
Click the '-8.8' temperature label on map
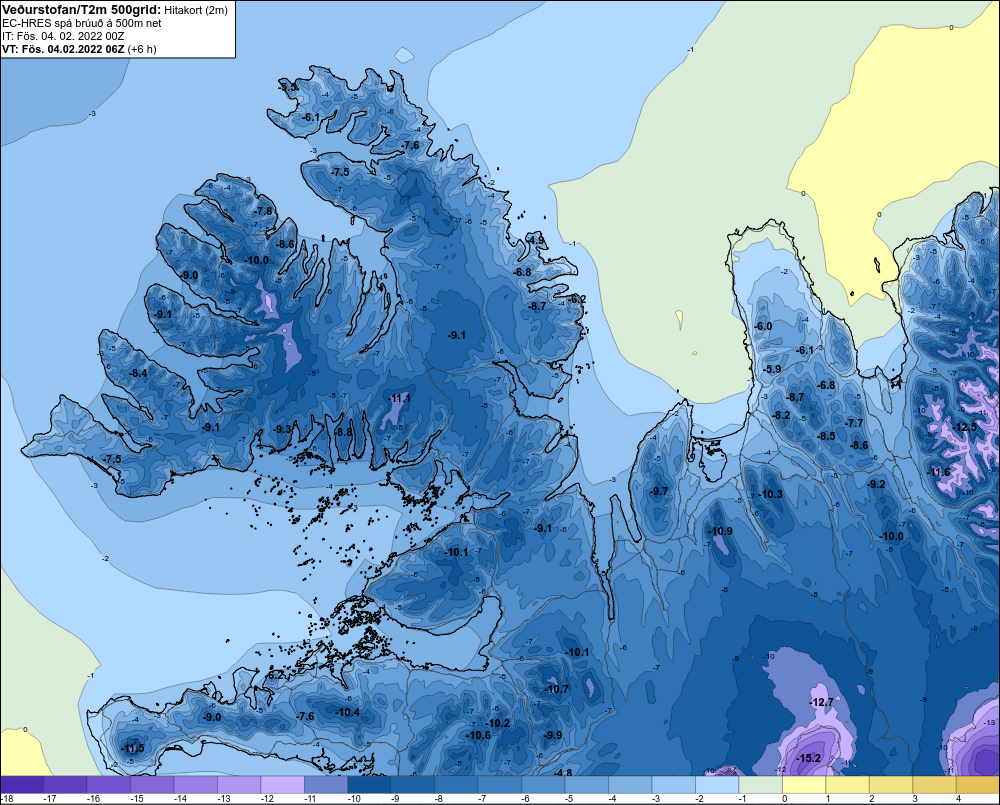pos(344,432)
